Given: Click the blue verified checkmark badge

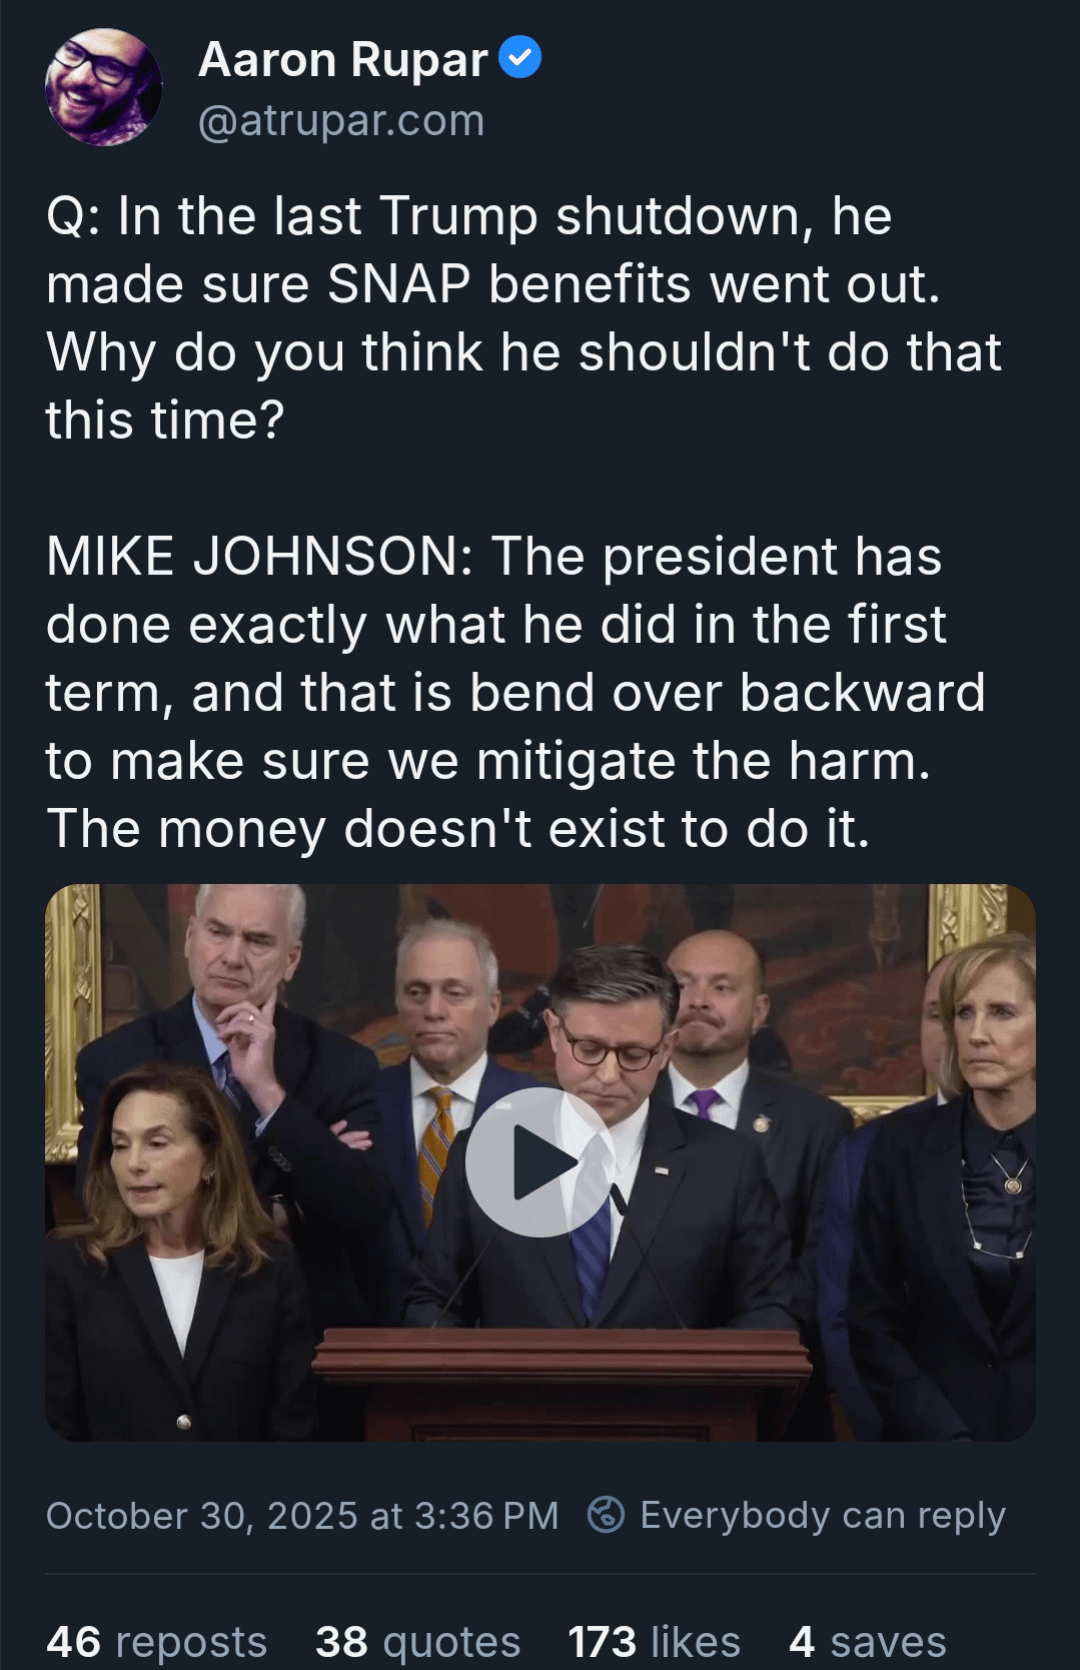Looking at the screenshot, I should coord(520,58).
